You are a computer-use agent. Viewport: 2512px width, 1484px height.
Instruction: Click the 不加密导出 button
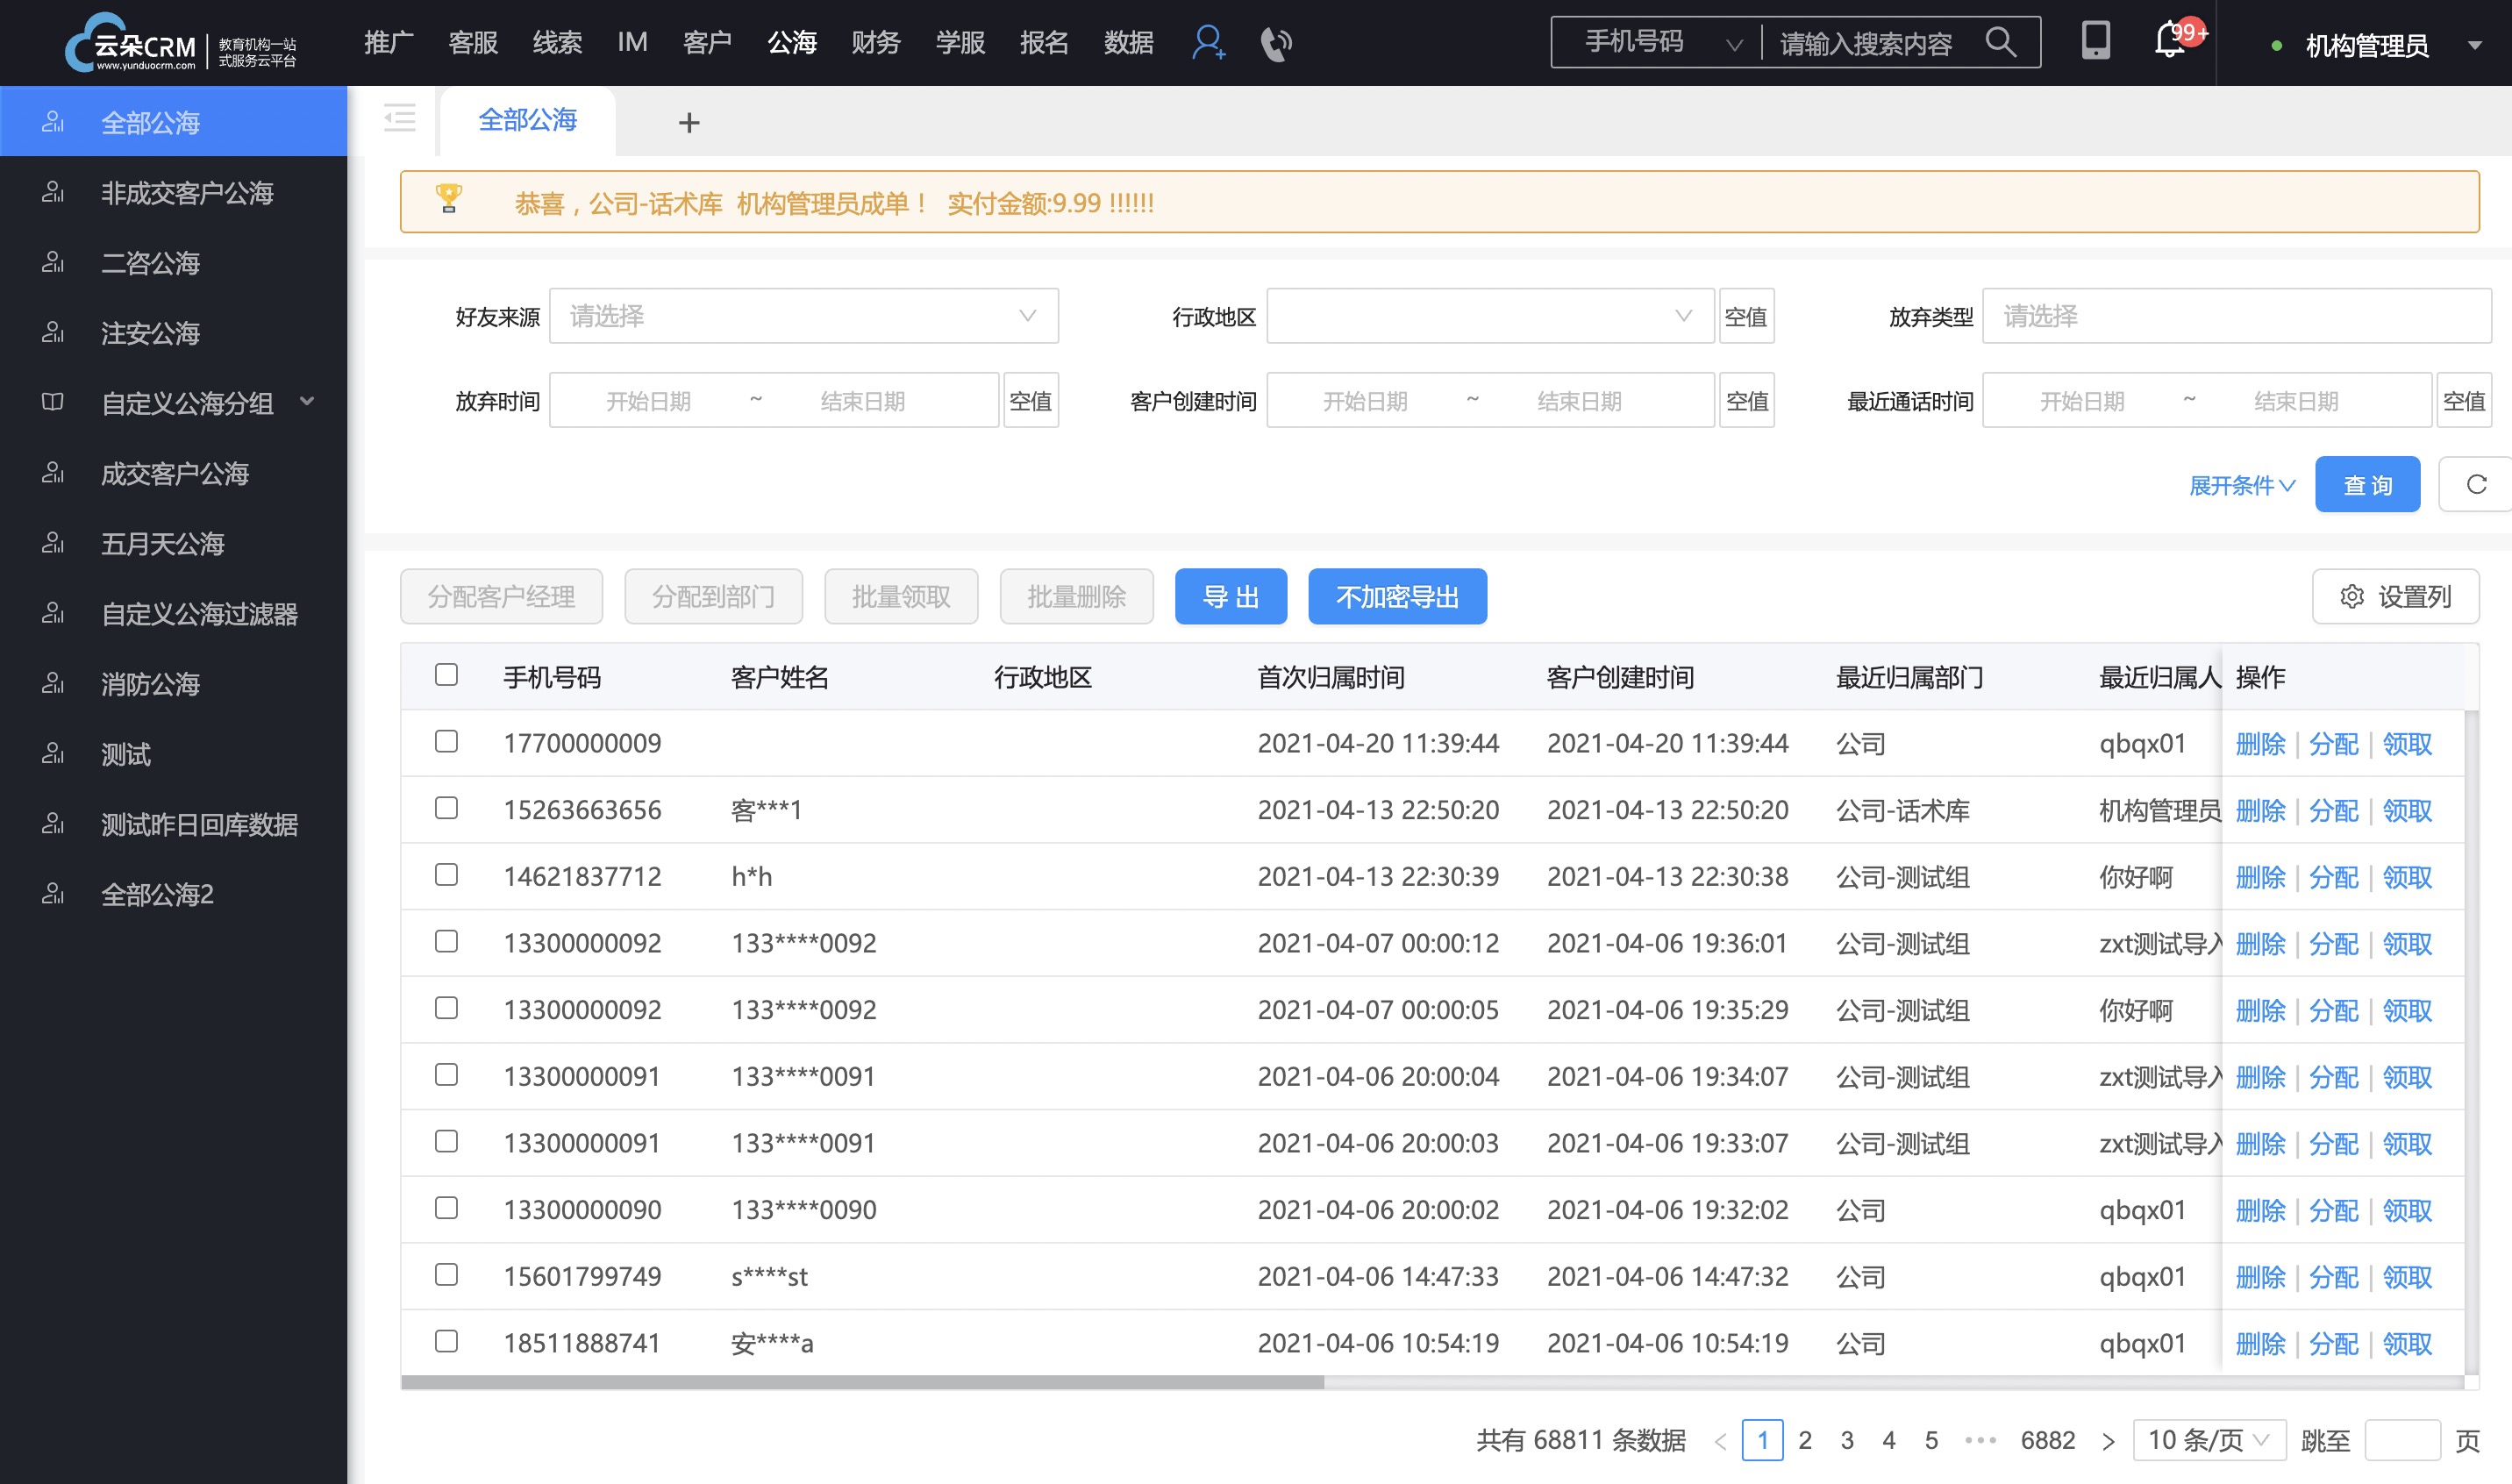(1397, 596)
